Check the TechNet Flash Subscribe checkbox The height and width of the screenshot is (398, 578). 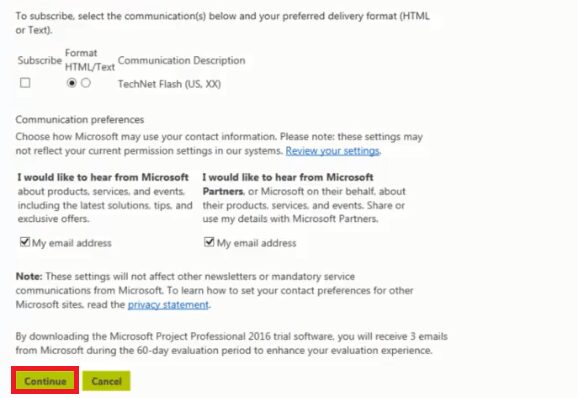(x=25, y=83)
